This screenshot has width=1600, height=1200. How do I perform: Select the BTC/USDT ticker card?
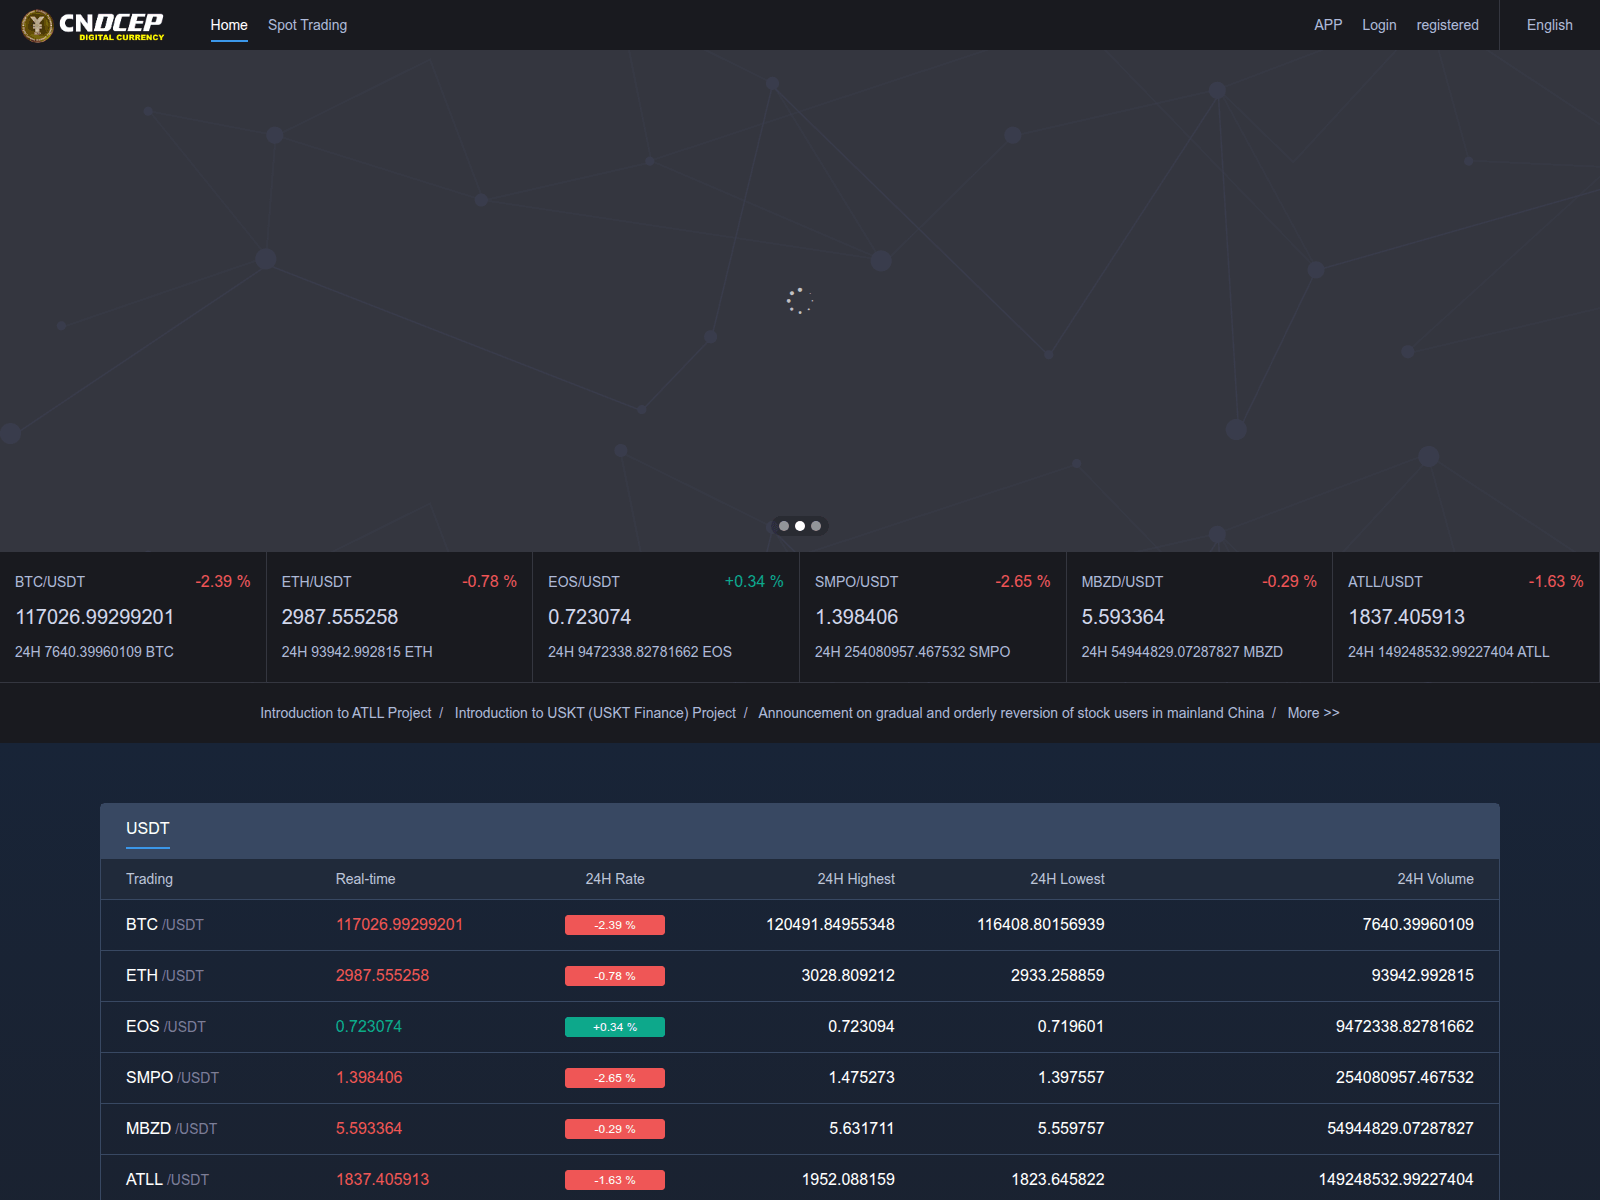click(x=133, y=617)
